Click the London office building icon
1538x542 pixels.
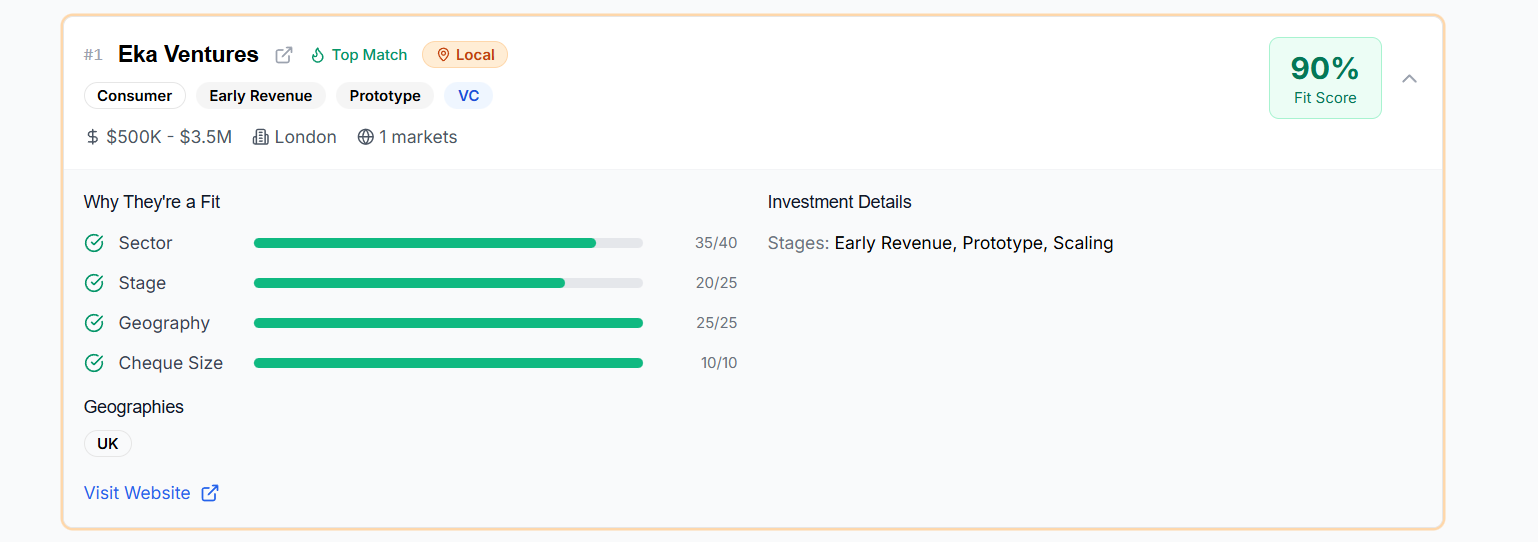coord(261,137)
